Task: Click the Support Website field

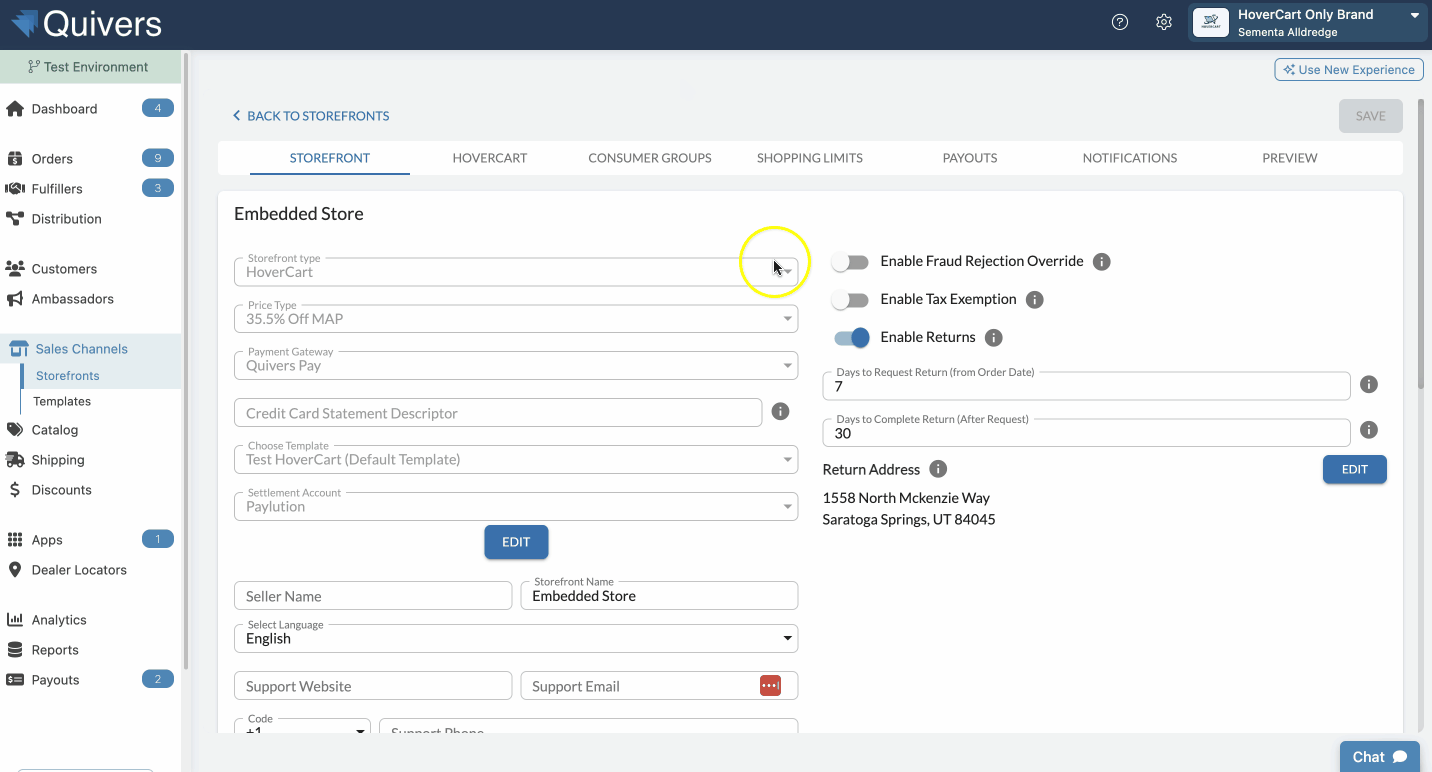Action: [373, 685]
